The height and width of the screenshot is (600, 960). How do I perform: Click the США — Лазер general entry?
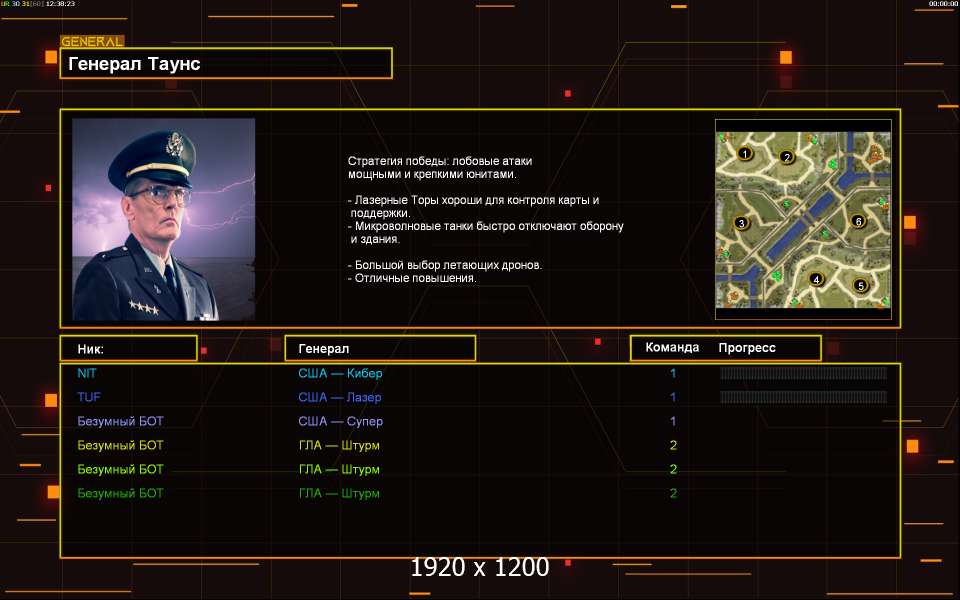[340, 397]
